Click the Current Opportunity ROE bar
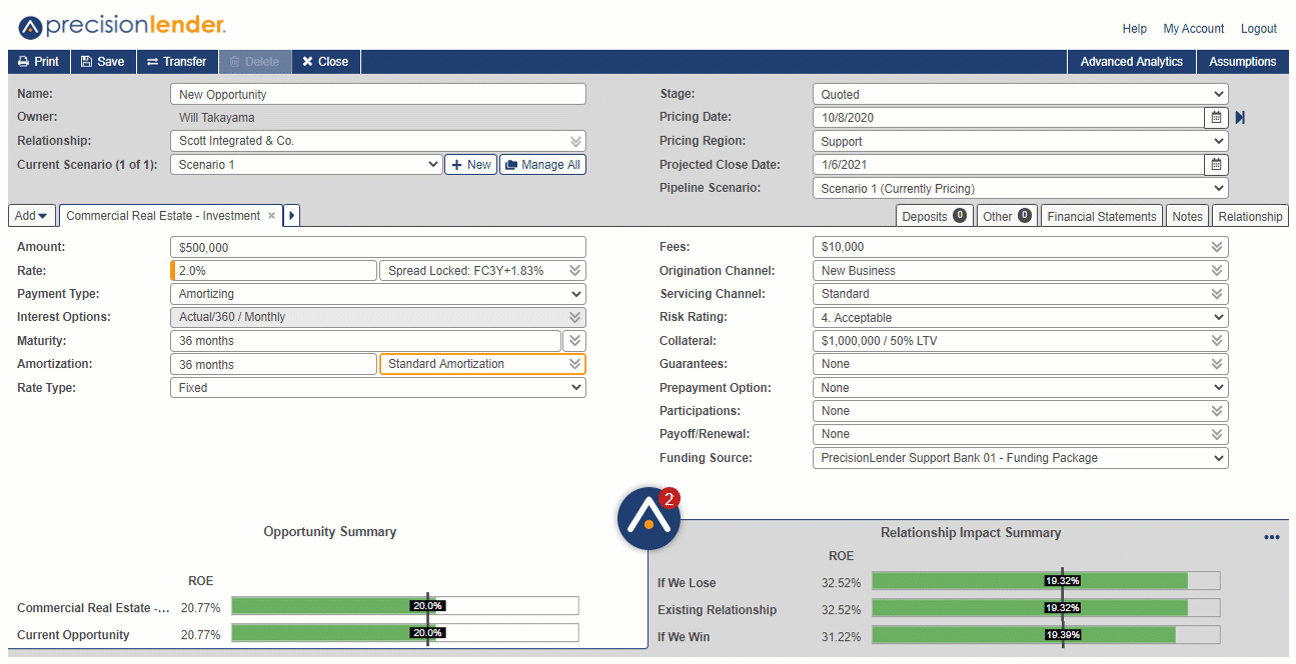1296x664 pixels. pos(405,633)
